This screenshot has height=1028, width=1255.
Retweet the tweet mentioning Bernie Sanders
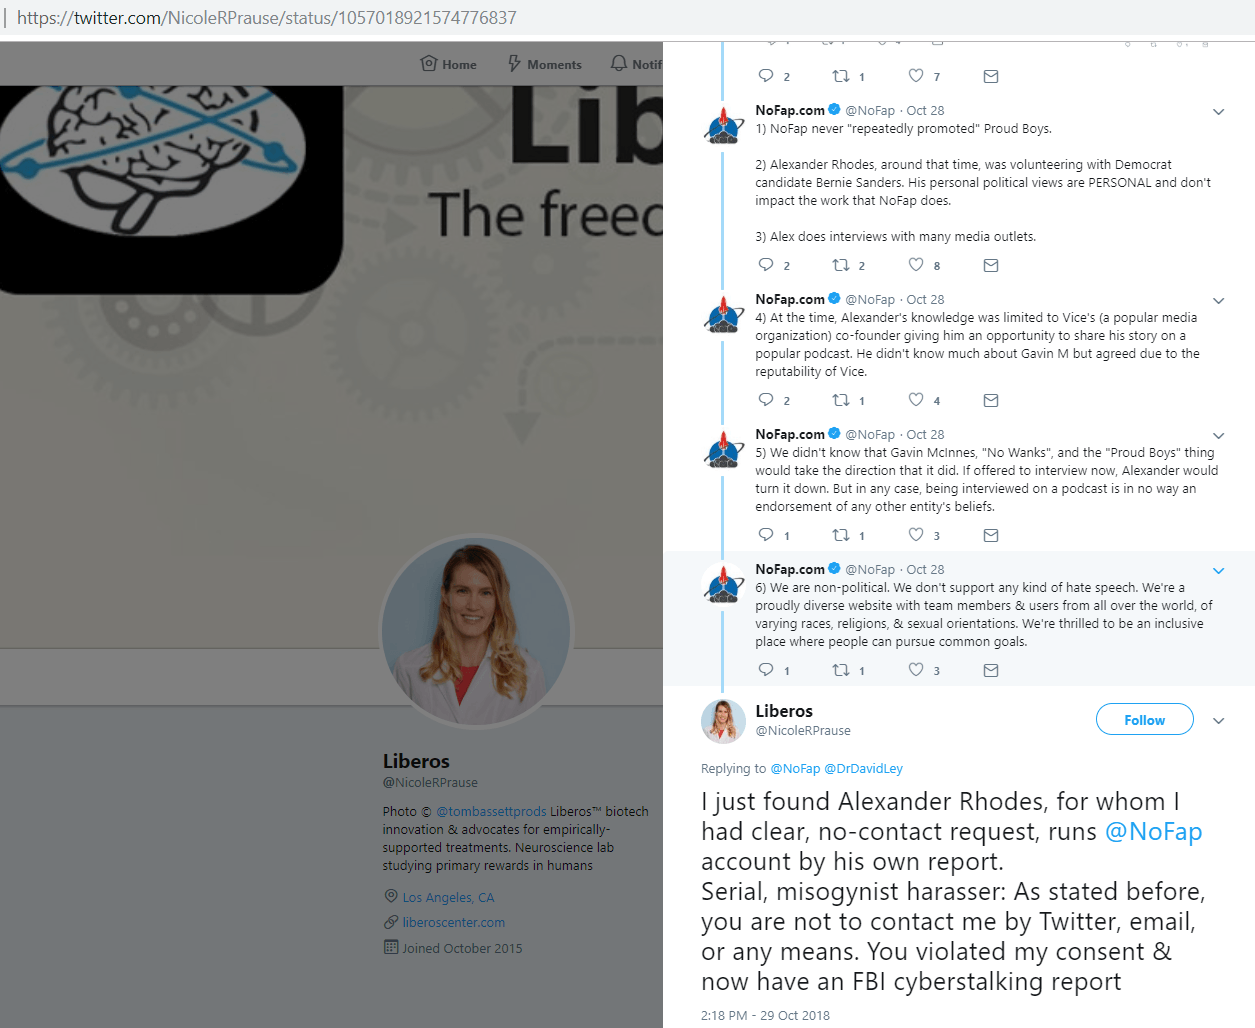841,265
